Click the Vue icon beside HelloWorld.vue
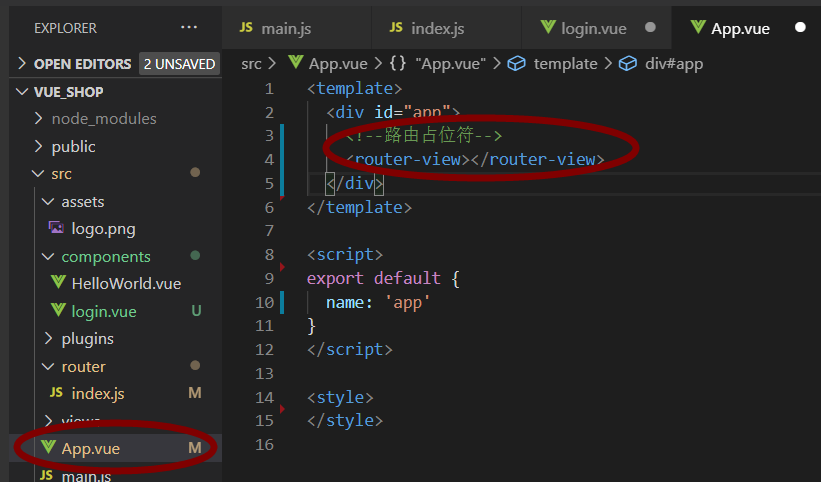 coord(58,282)
